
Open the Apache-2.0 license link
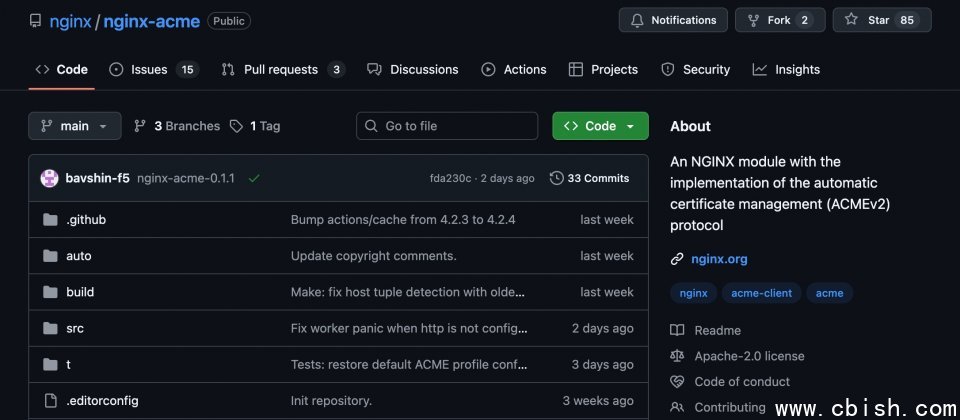(749, 356)
